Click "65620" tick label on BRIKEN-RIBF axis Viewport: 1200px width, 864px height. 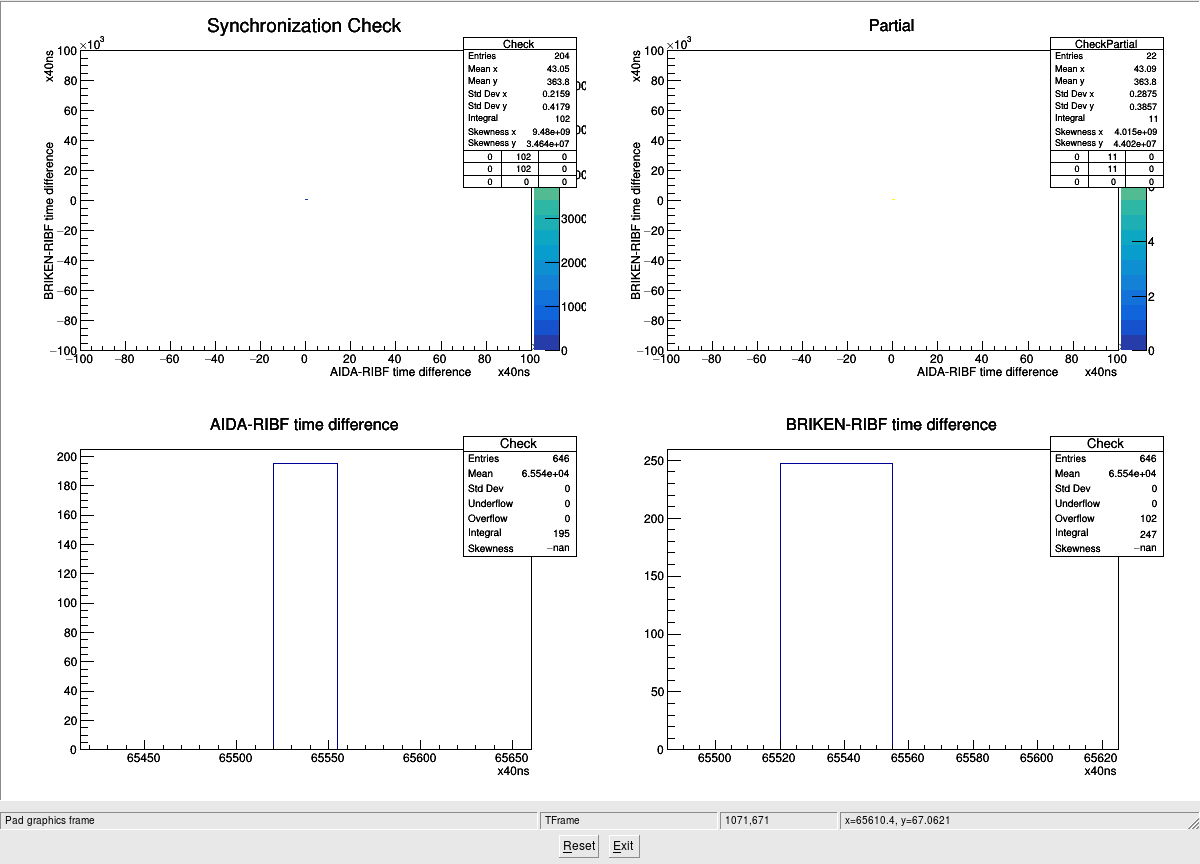tap(1100, 759)
